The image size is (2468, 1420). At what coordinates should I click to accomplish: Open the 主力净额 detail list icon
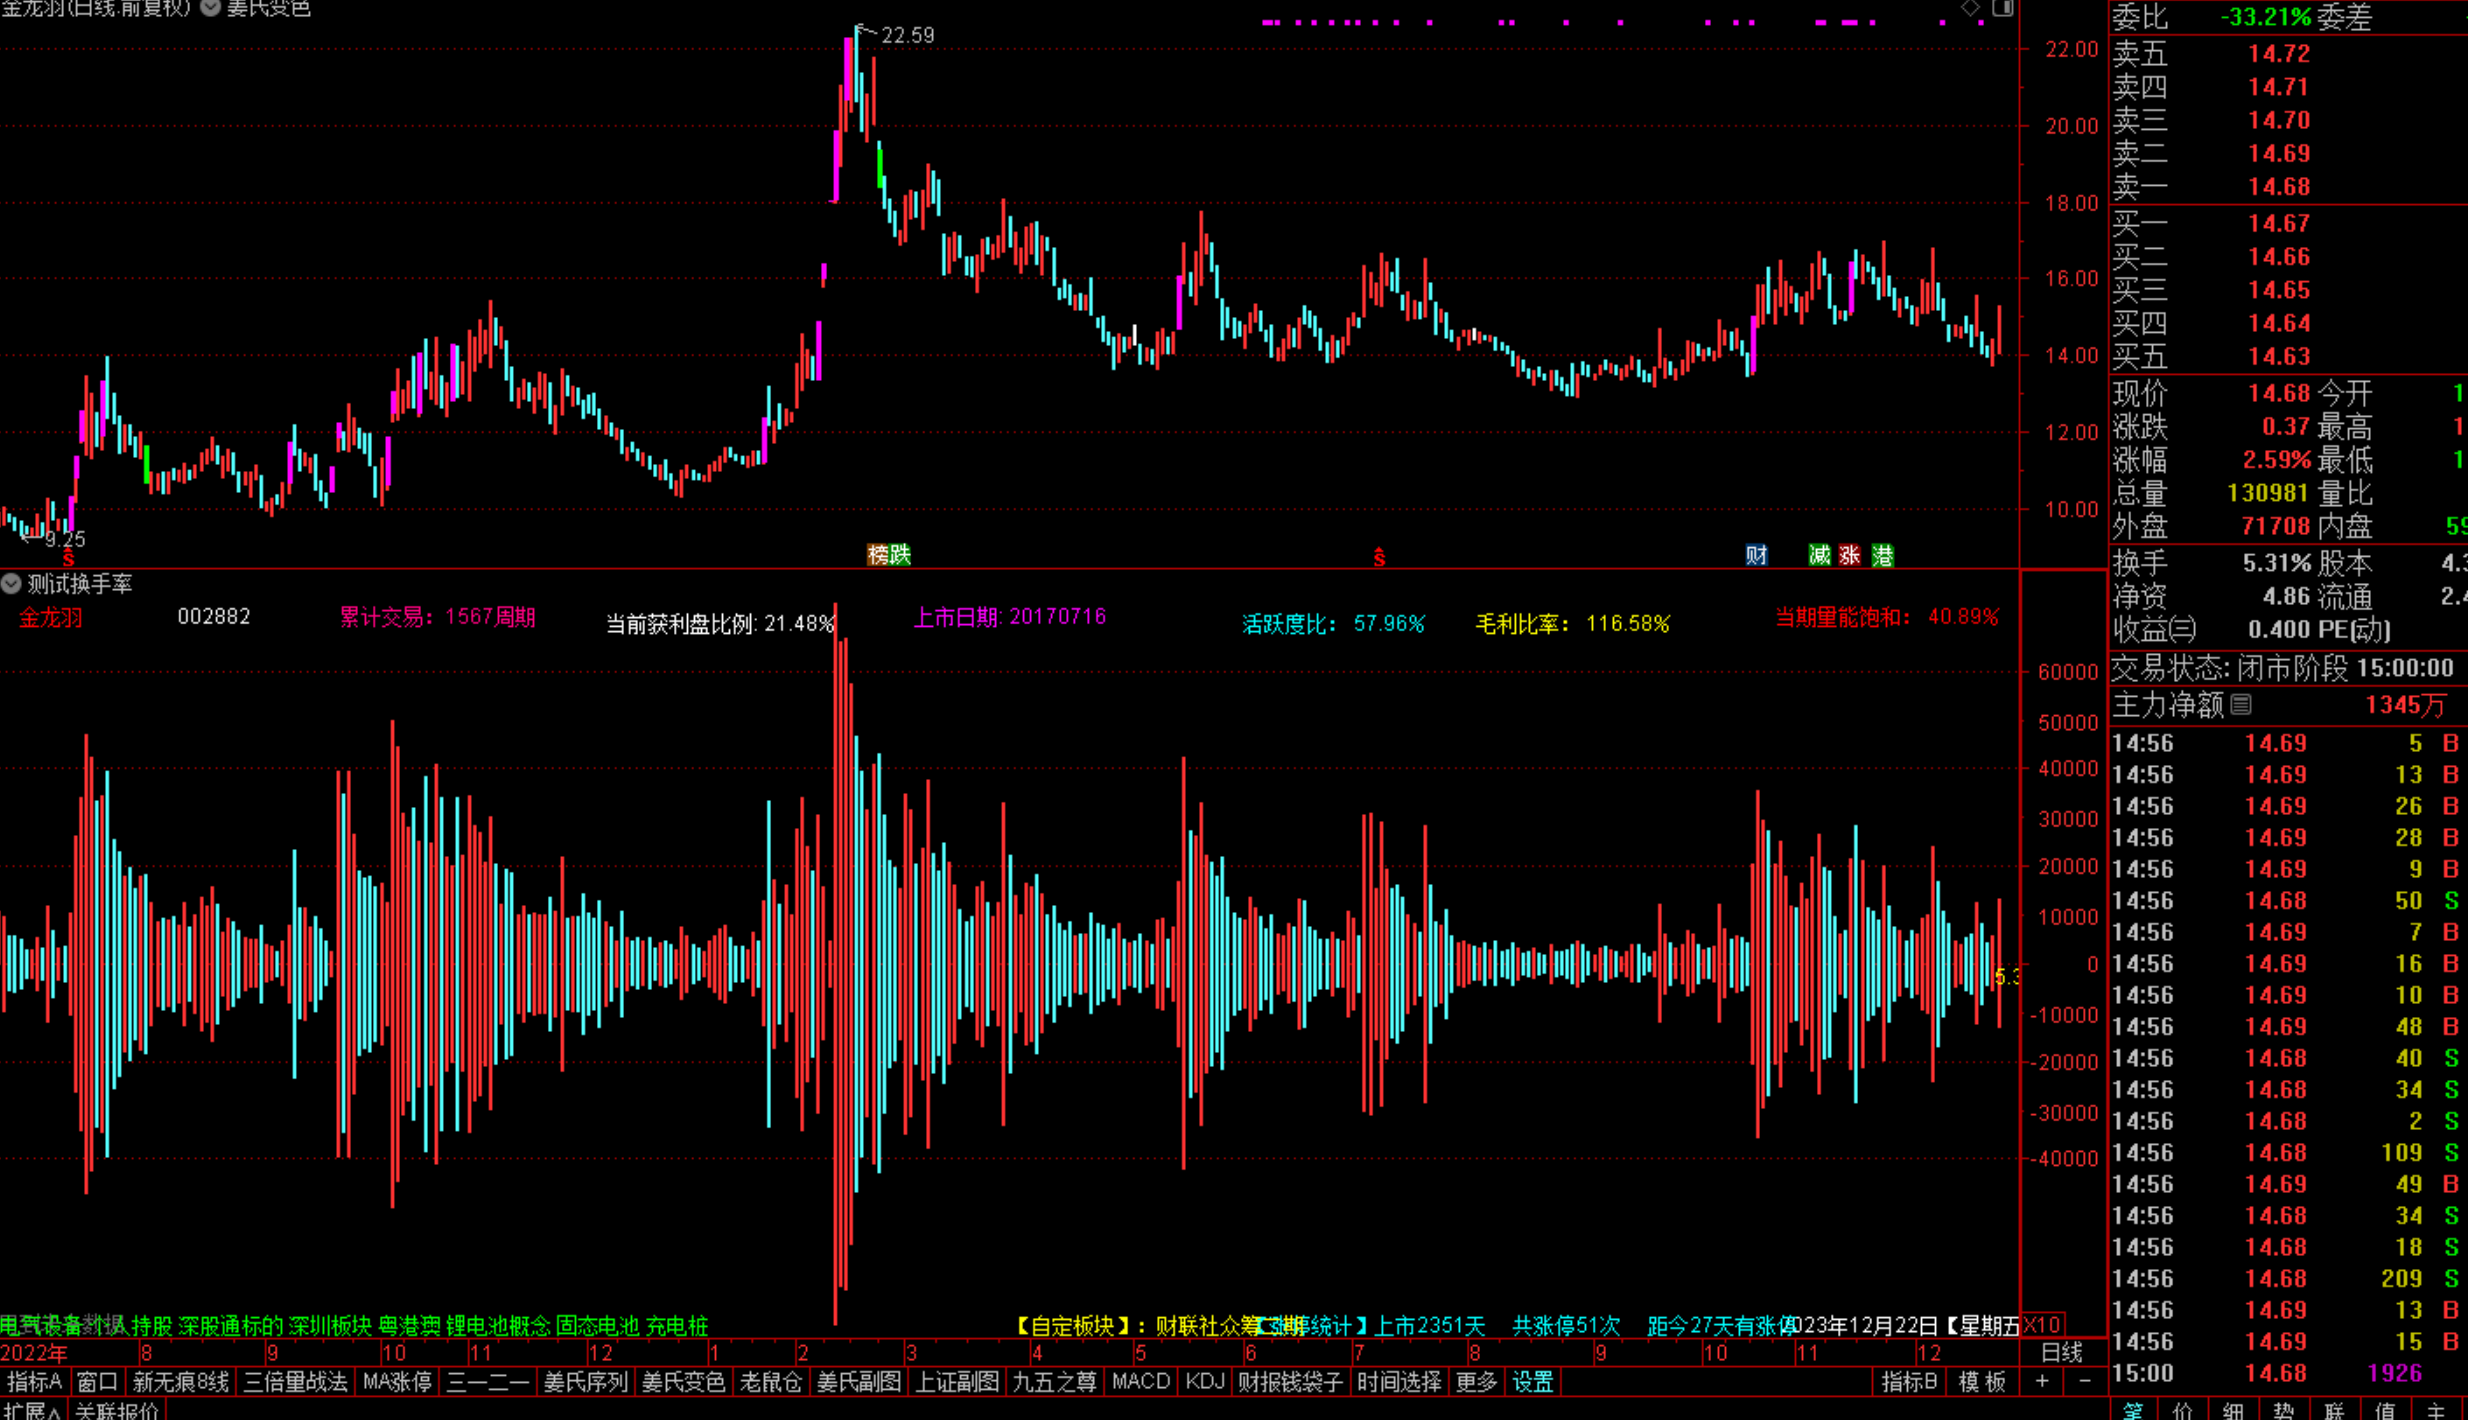click(2241, 705)
